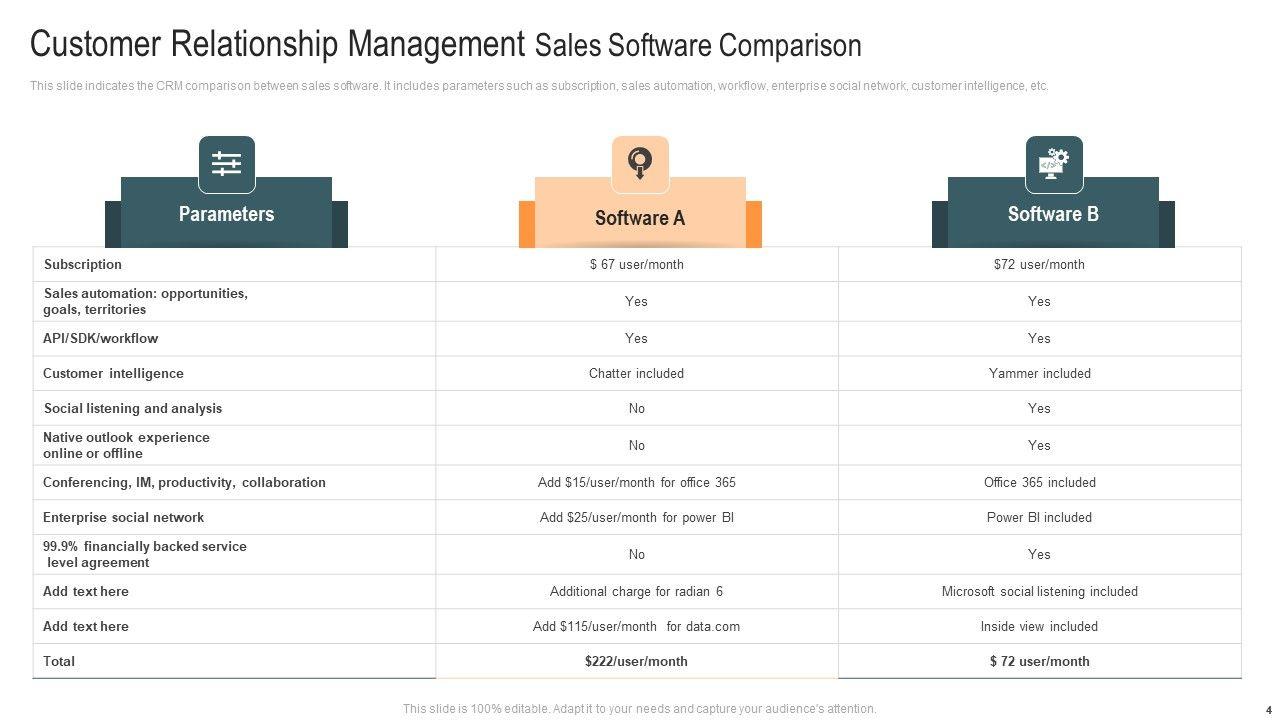Click the sliders icon above Parameters
The width and height of the screenshot is (1280, 720).
[x=227, y=164]
